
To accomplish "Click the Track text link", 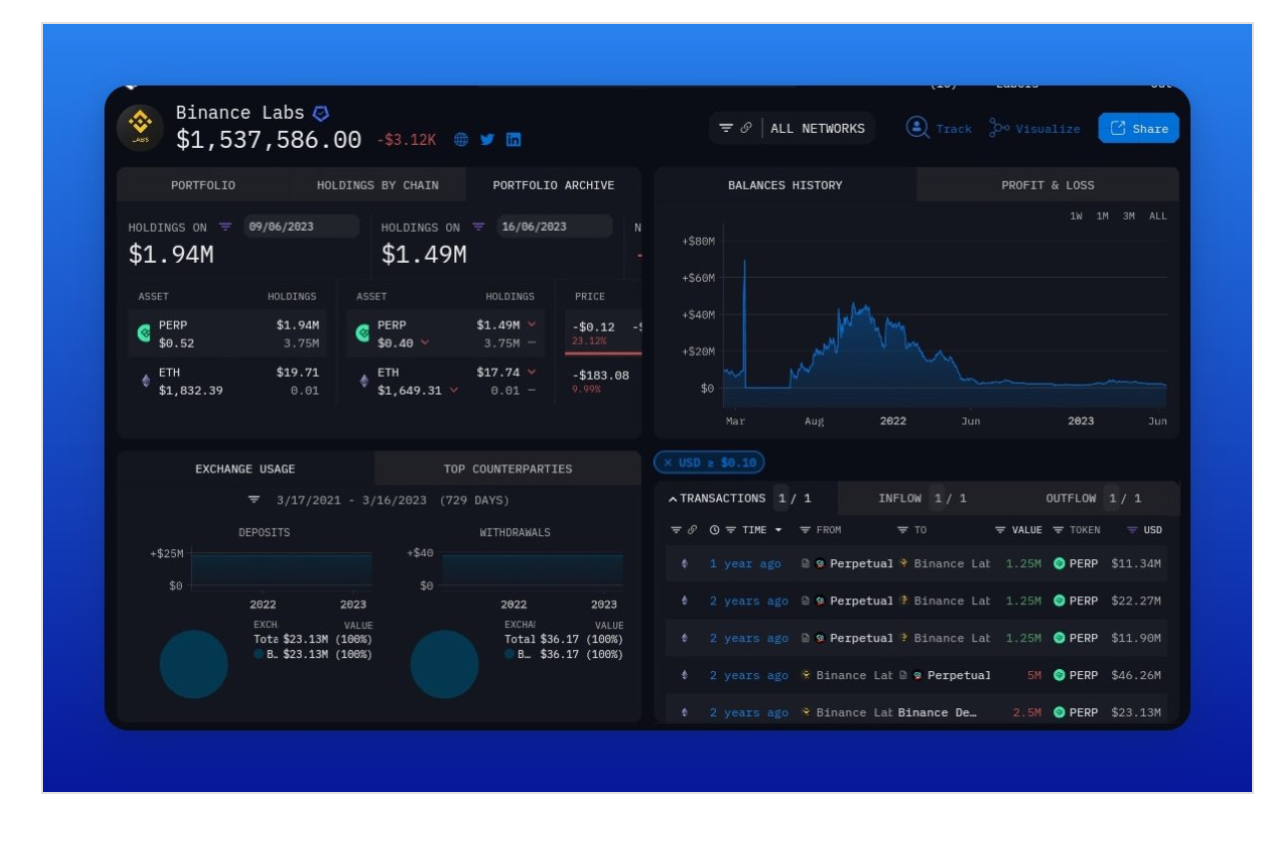I will [x=954, y=129].
